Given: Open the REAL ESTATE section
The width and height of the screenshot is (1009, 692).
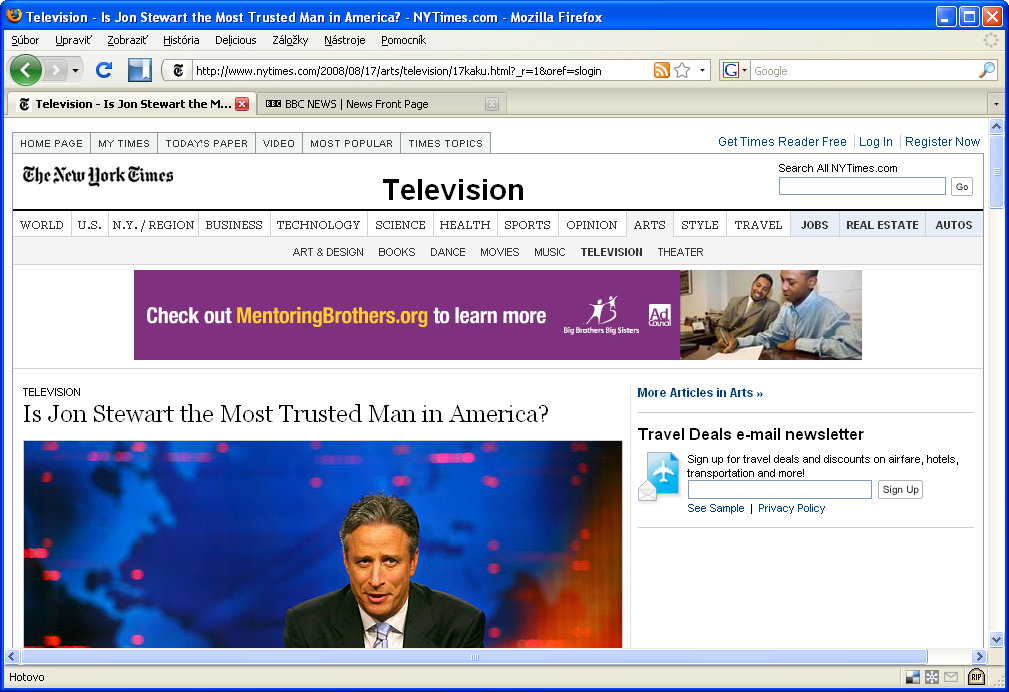Looking at the screenshot, I should point(882,225).
